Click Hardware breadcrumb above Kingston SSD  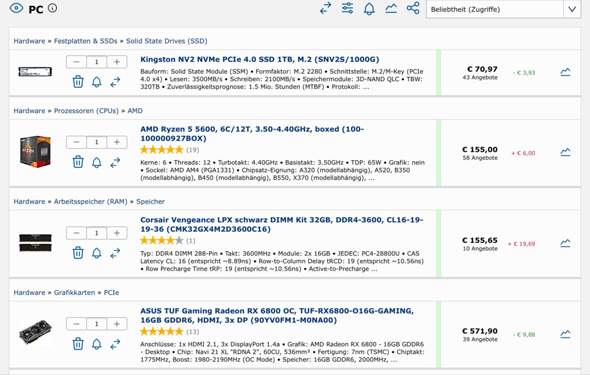tap(29, 41)
